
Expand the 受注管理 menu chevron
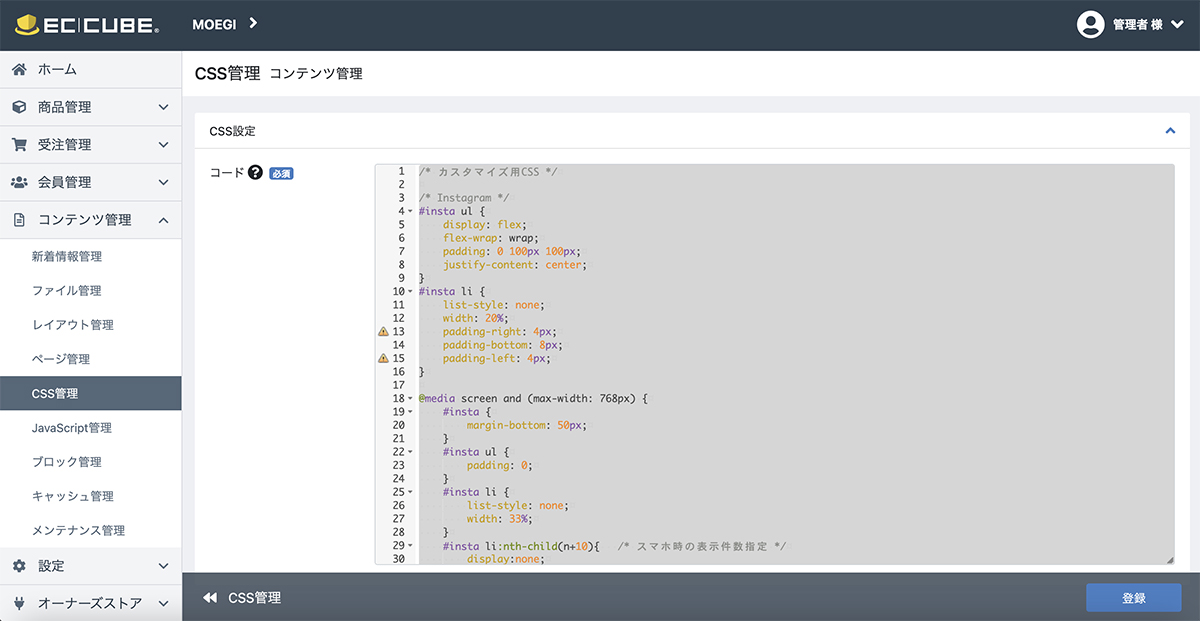tap(164, 145)
